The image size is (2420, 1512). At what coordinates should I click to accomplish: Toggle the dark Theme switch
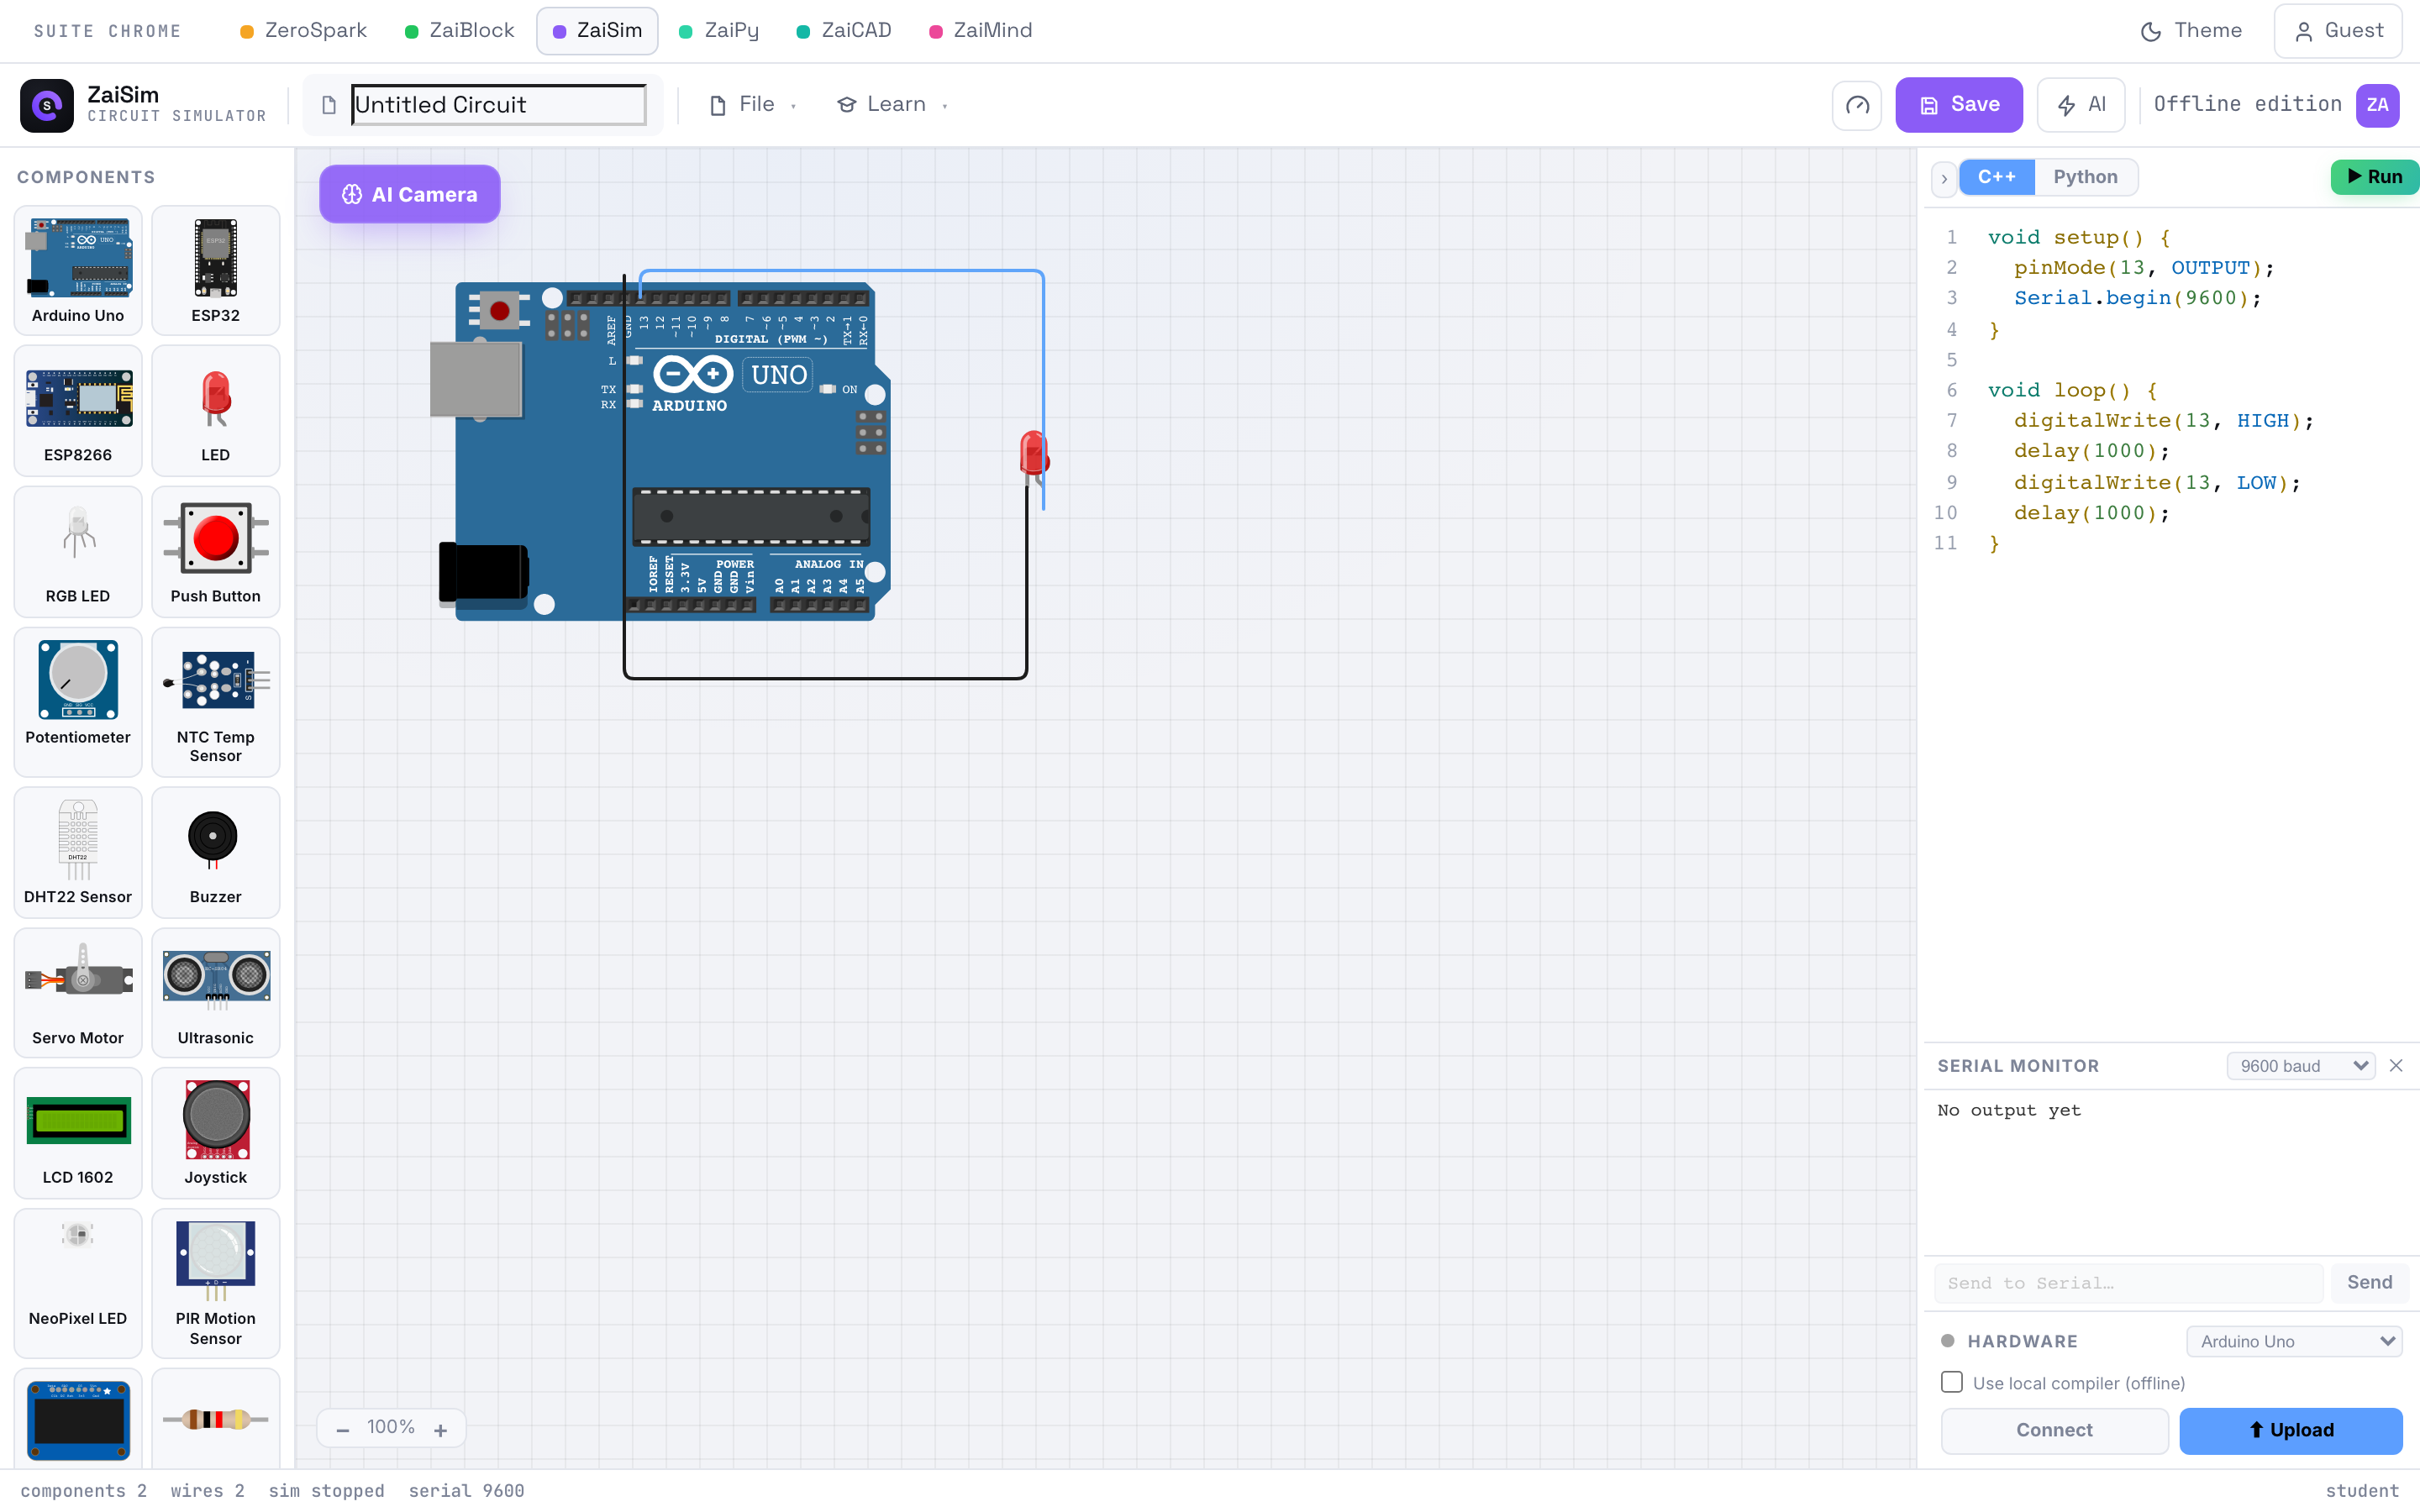2190,31
